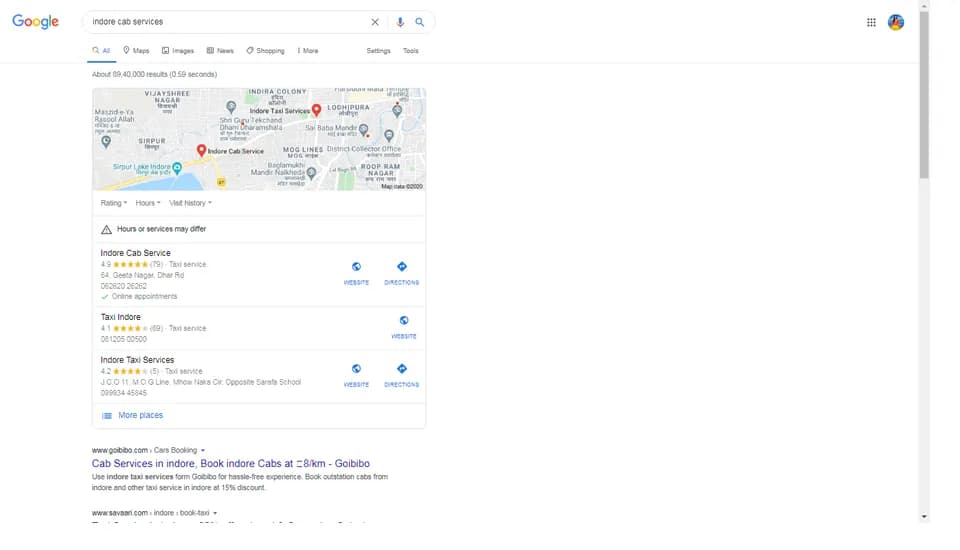Open the Taxi Indore listing
960x550 pixels.
[121, 317]
